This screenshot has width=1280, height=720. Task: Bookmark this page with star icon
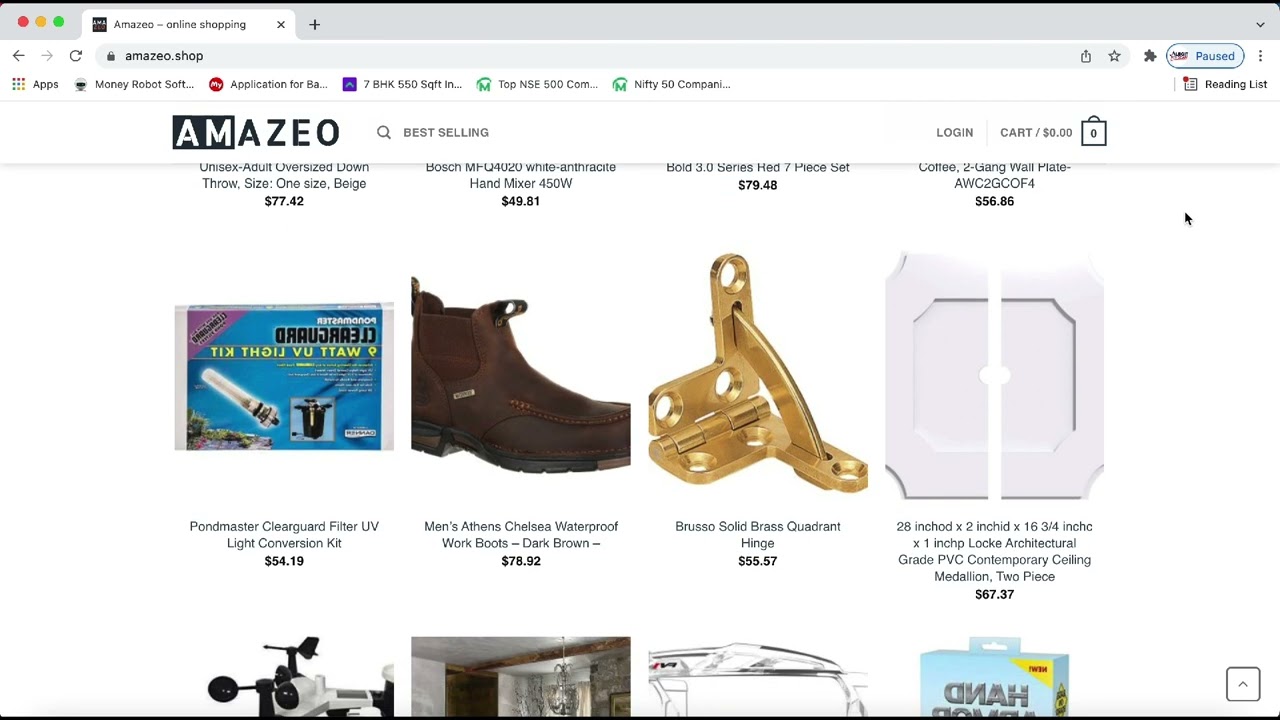tap(1114, 56)
